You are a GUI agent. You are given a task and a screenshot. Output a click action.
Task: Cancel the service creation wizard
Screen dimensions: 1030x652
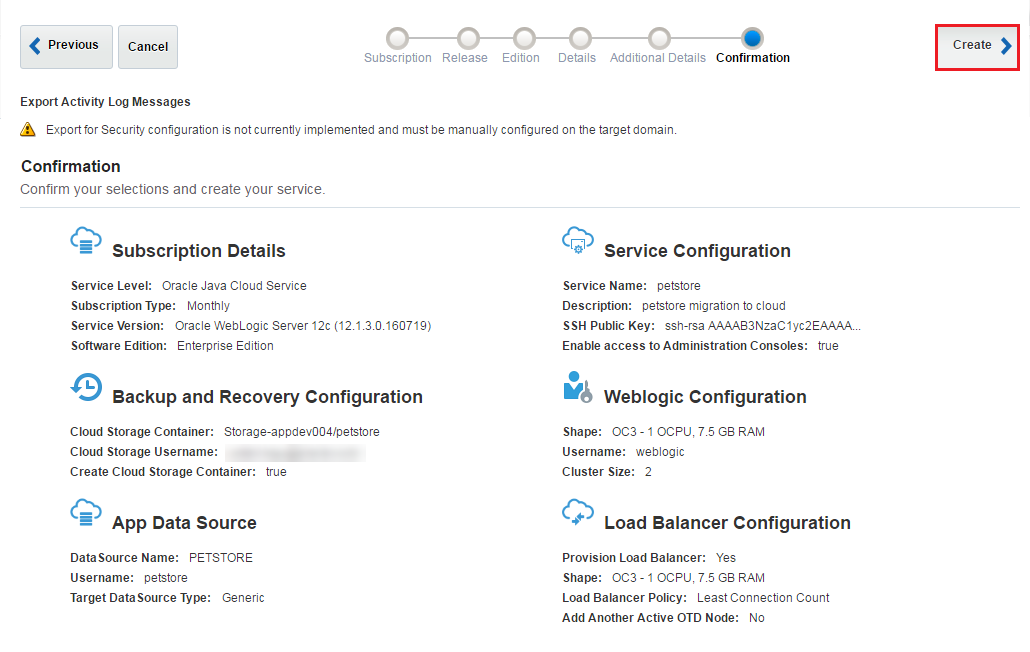click(148, 47)
